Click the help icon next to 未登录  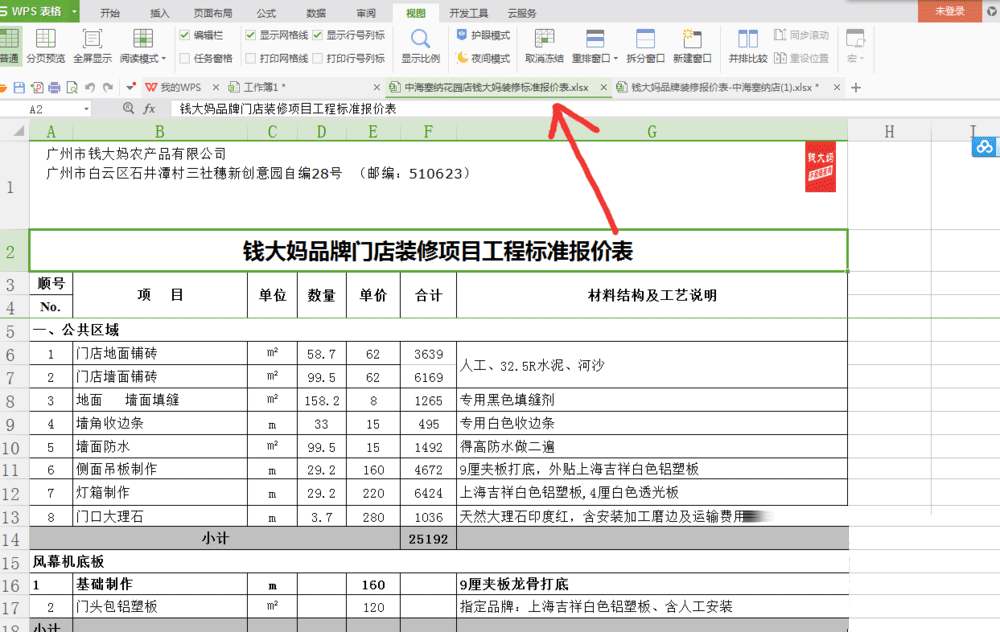coord(992,11)
